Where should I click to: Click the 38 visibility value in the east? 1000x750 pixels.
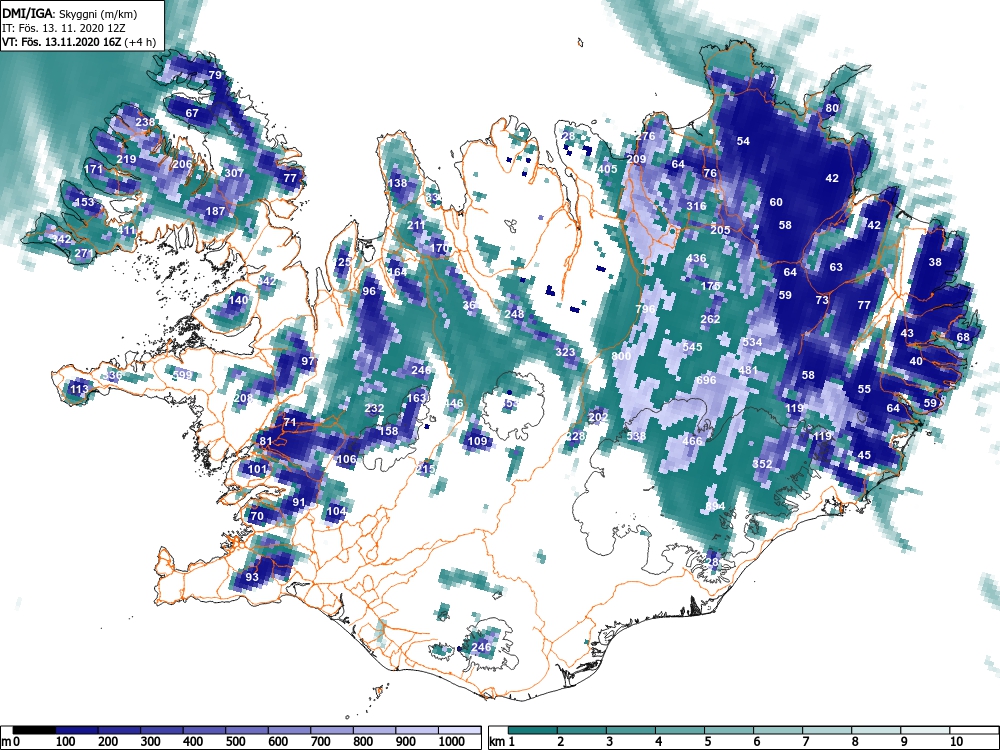pyautogui.click(x=935, y=263)
